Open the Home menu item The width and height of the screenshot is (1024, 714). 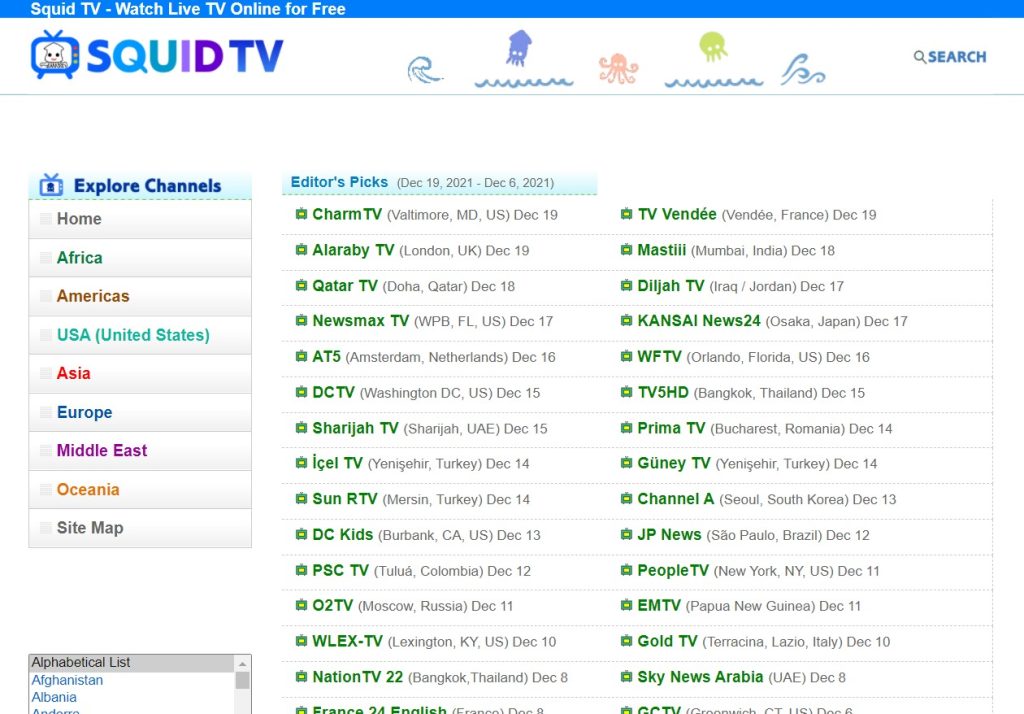pyautogui.click(x=140, y=219)
